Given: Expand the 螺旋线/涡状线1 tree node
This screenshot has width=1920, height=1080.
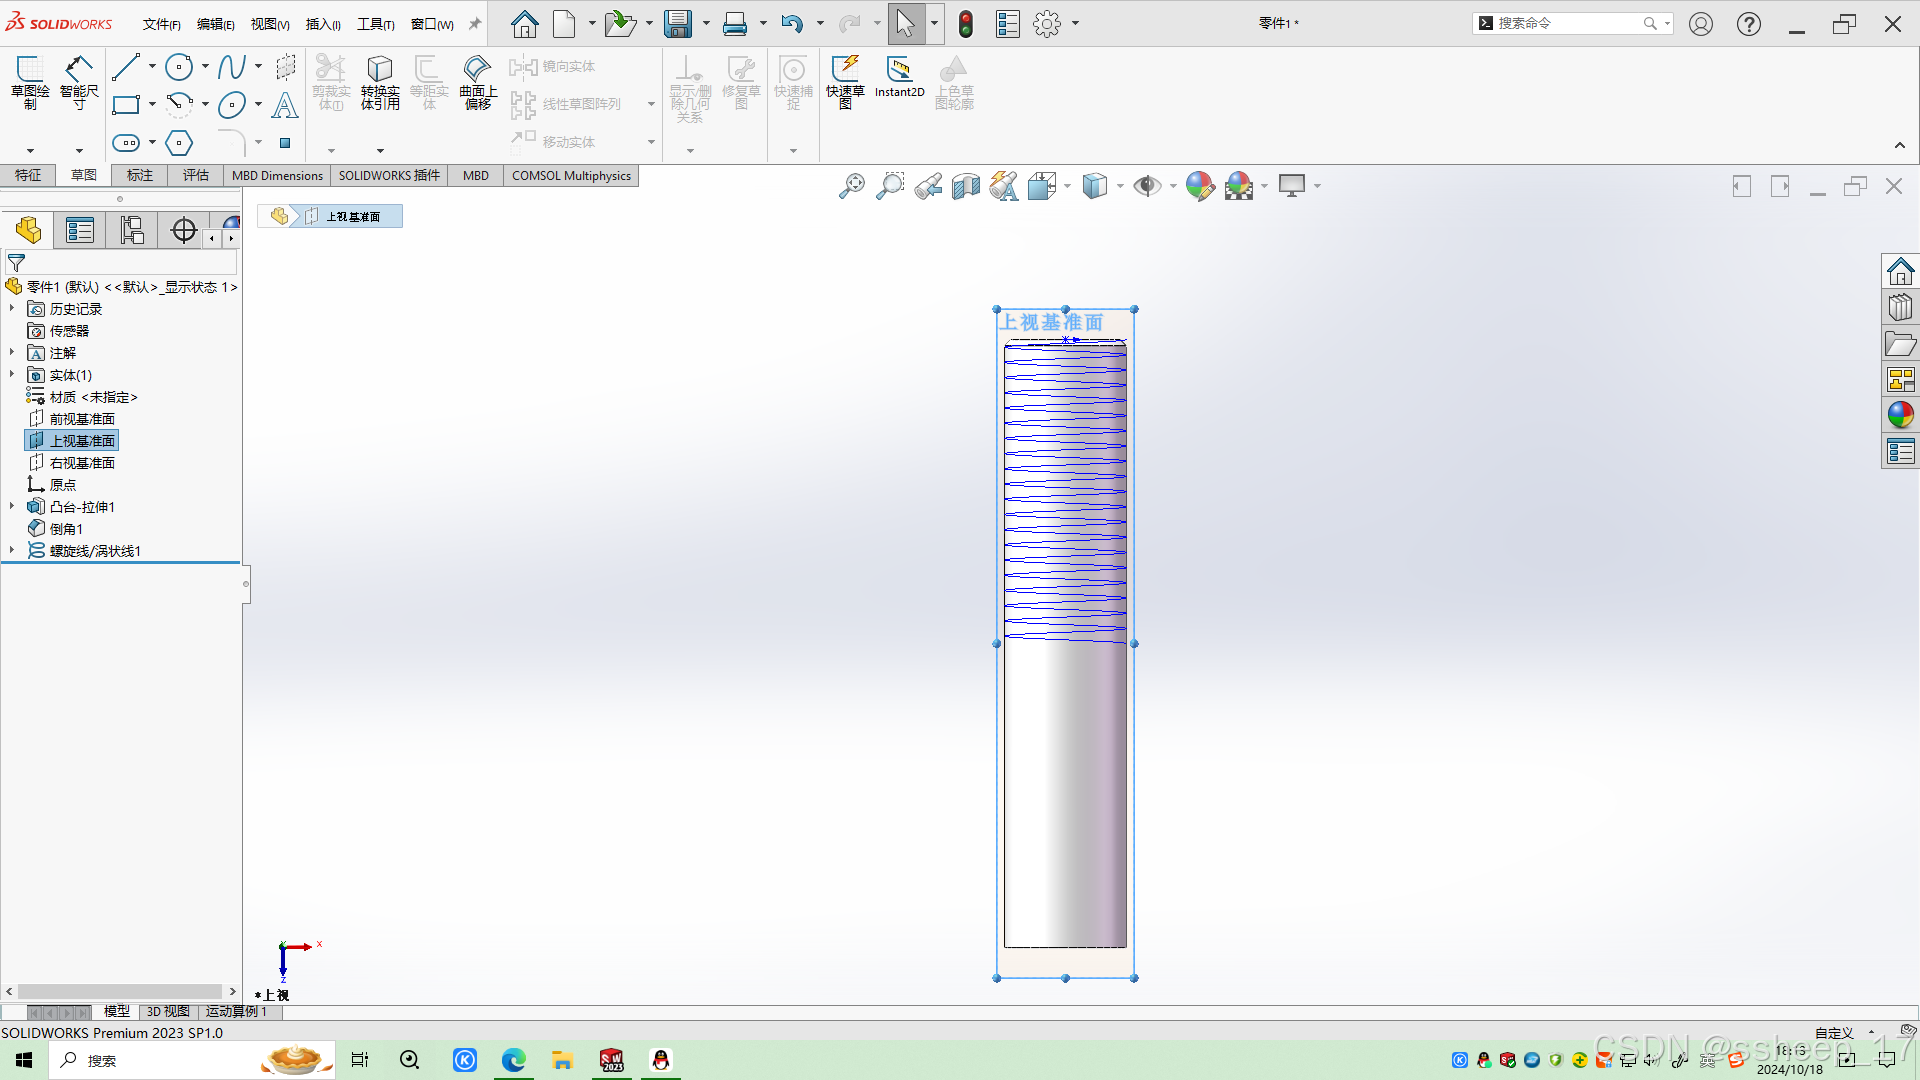Looking at the screenshot, I should point(12,551).
